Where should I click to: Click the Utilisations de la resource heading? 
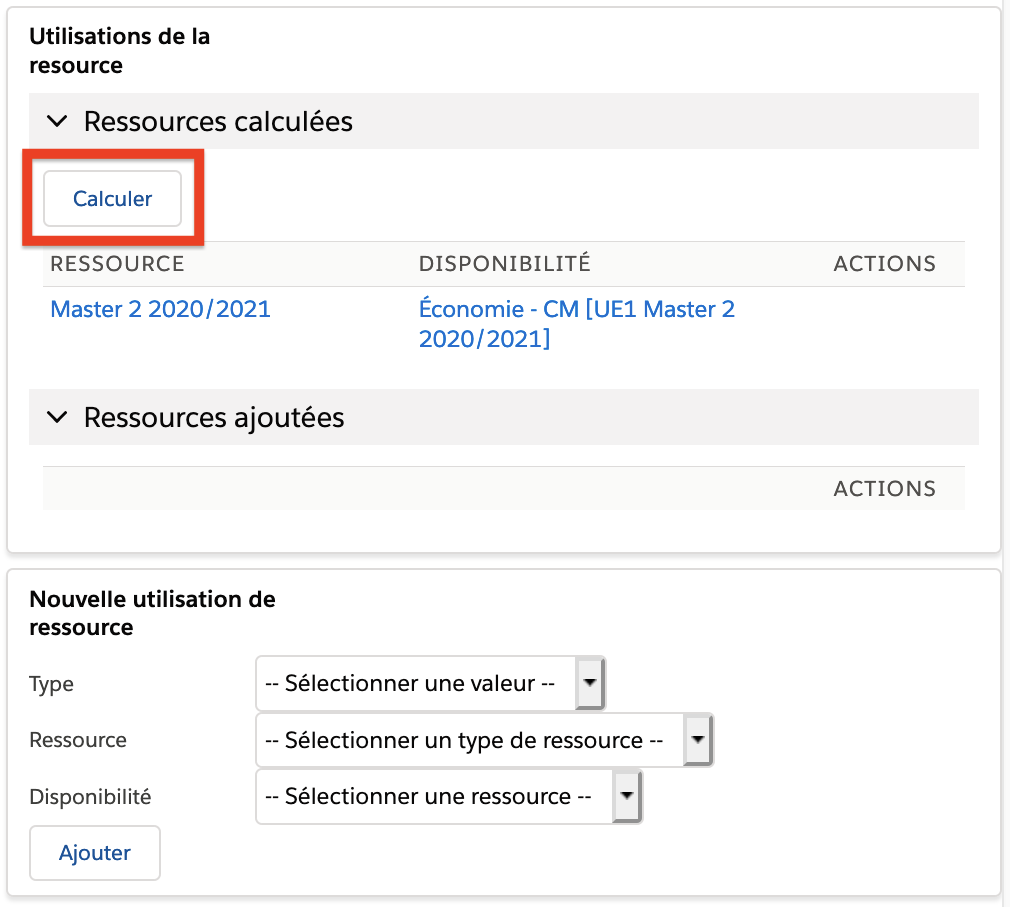[120, 51]
